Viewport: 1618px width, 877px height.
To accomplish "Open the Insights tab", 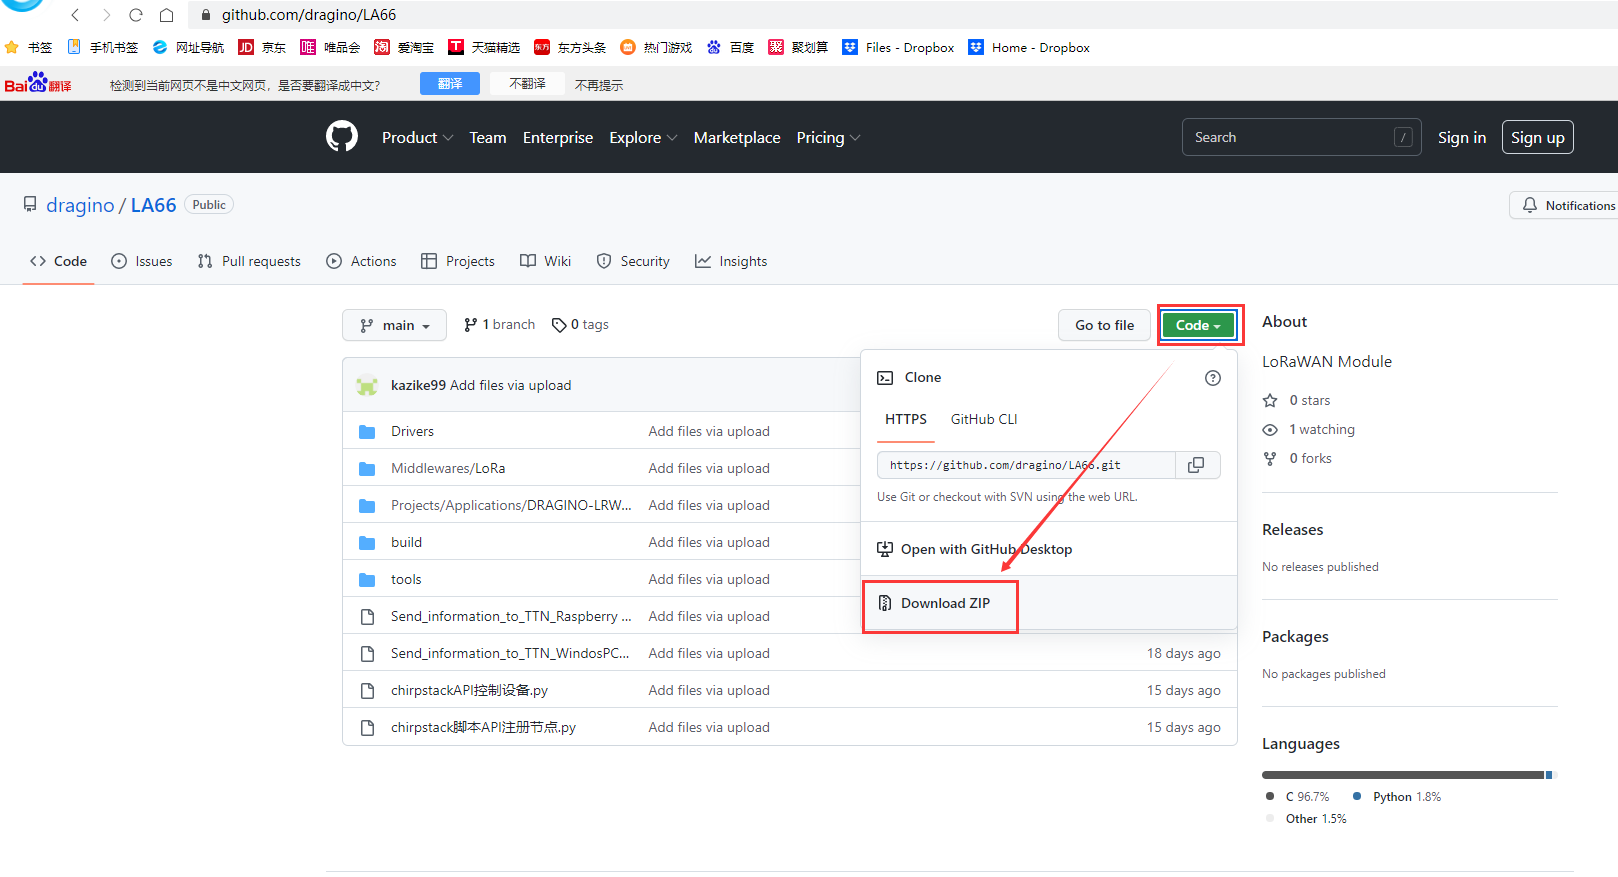I will tap(731, 261).
